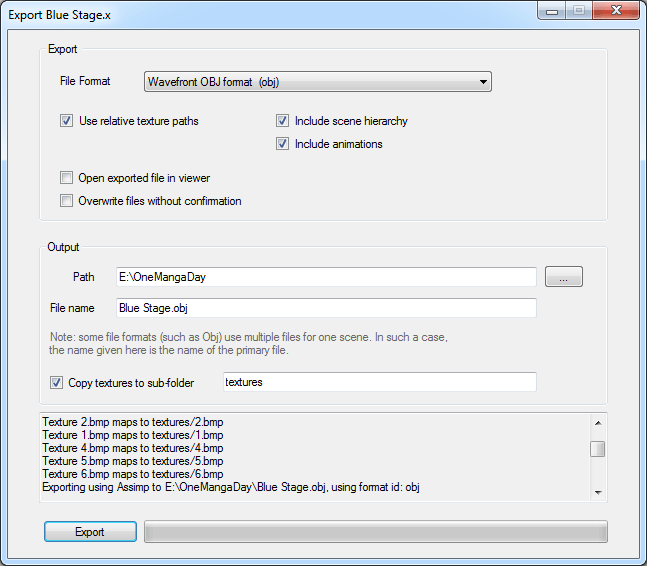Viewport: 647px width, 566px height.
Task: Select log line 'Texture 5.bmp maps to textures/5.bmp'
Action: [x=132, y=461]
